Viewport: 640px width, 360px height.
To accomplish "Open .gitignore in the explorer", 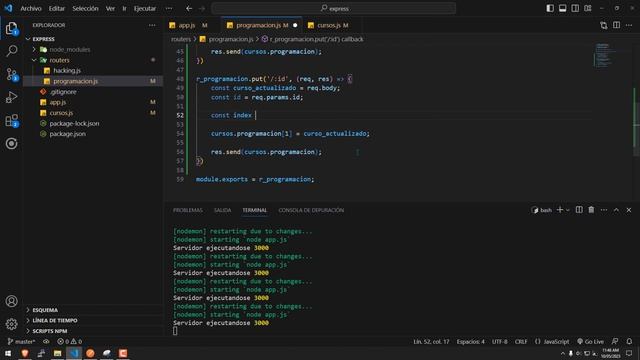I will [x=93, y=92].
